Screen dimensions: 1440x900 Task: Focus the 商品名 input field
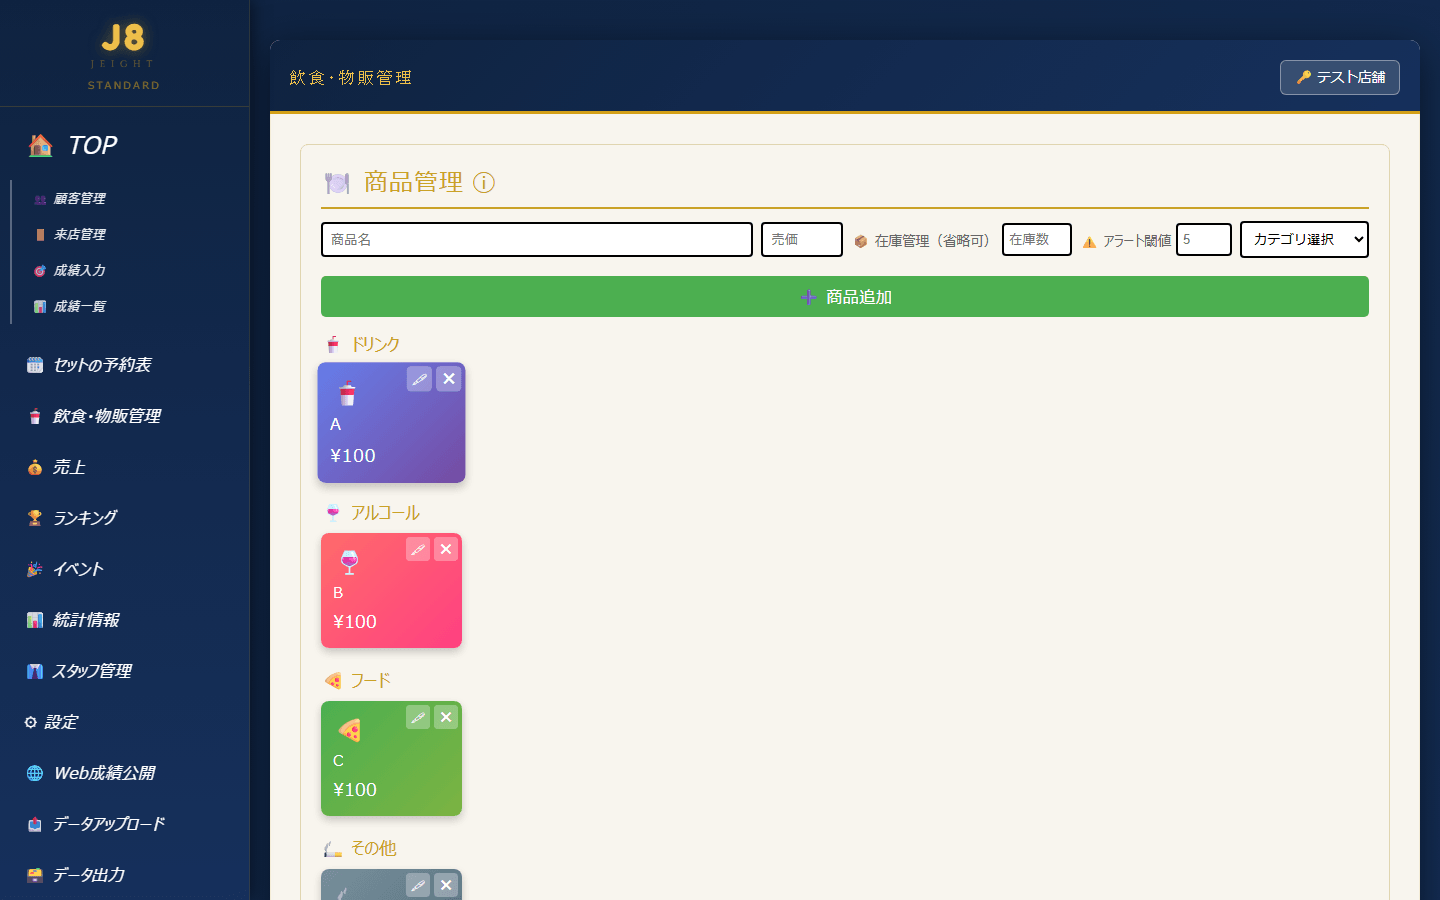537,240
